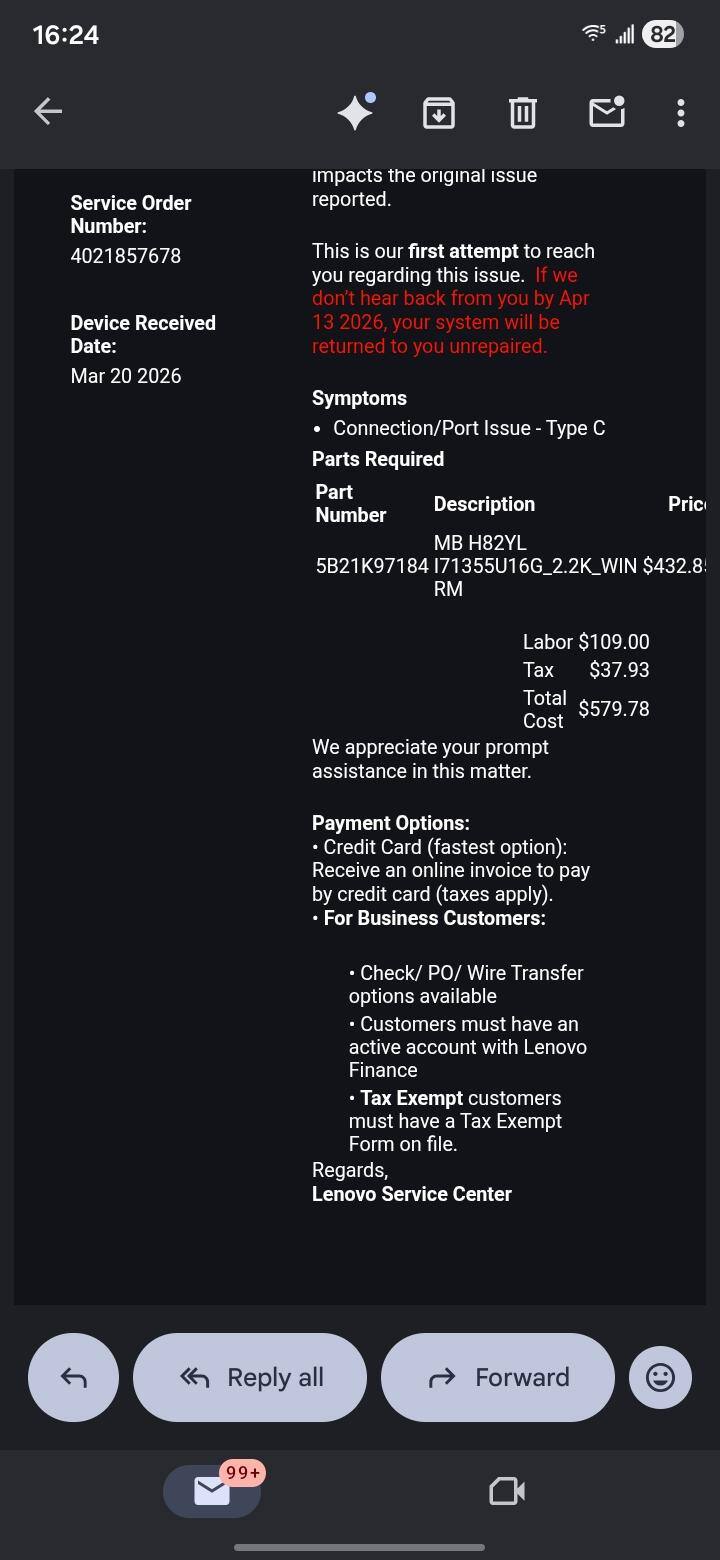Tap the gesture navigation bar handle
The image size is (720, 1560).
[360, 1547]
